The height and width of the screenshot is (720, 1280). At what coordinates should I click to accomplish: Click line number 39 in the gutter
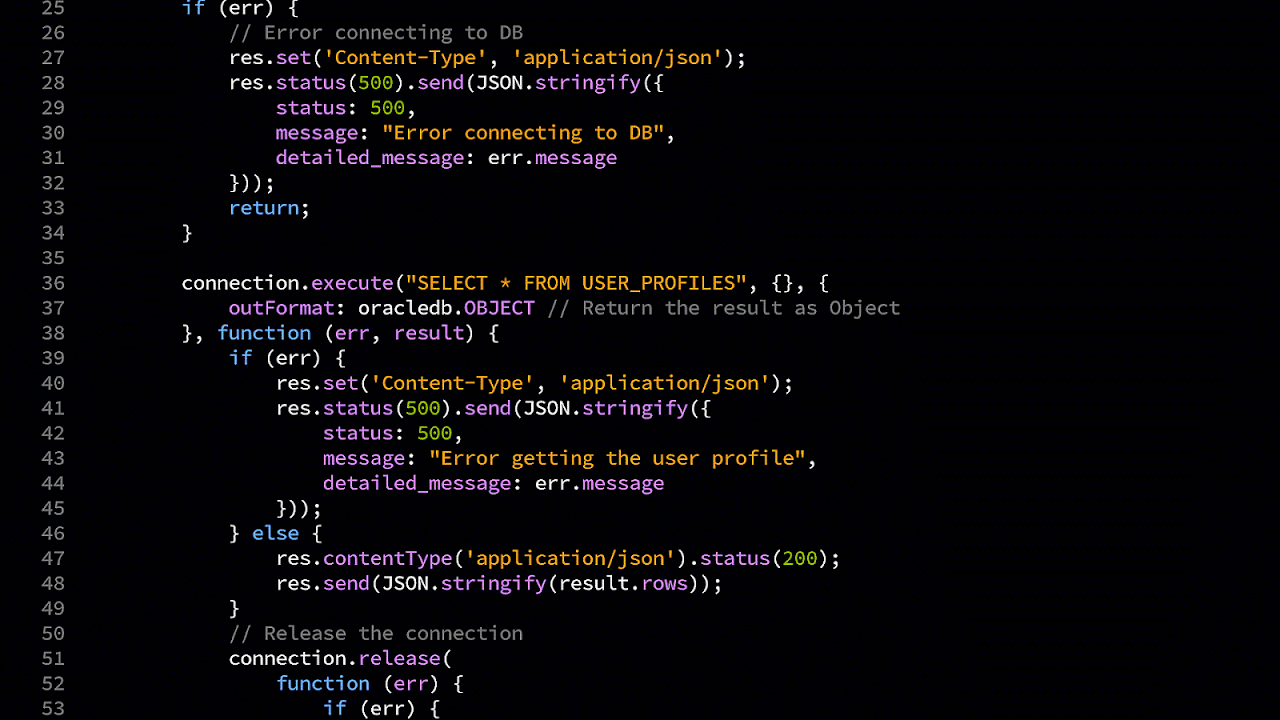(x=53, y=358)
